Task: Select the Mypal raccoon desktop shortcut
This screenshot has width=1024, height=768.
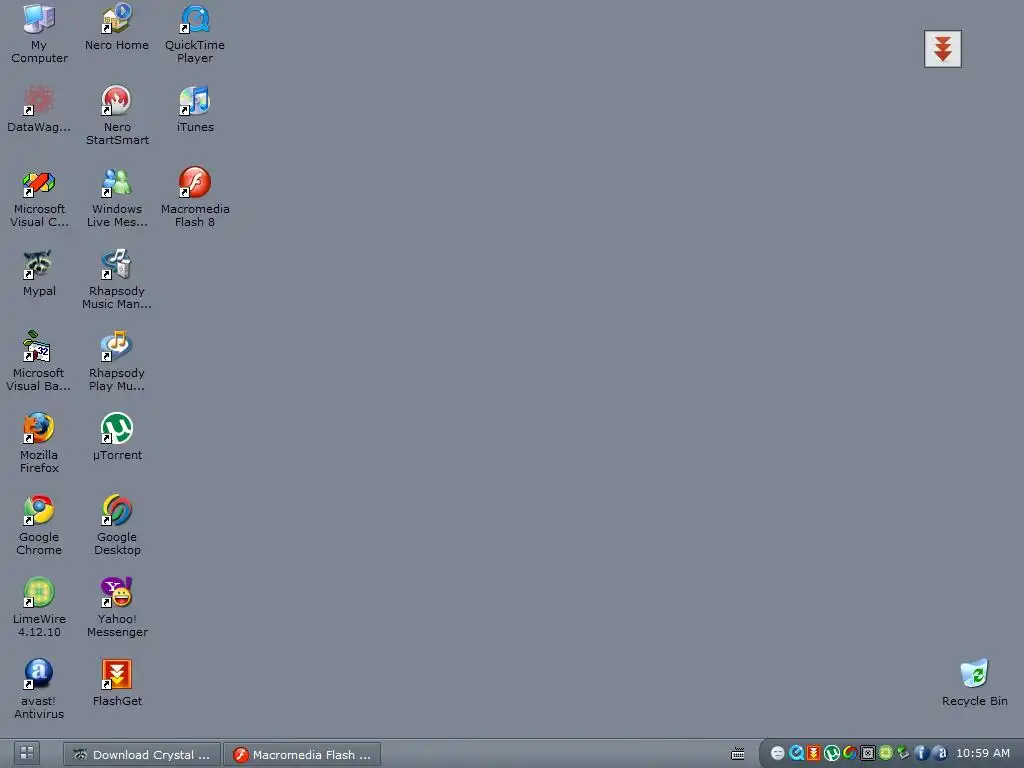Action: point(39,274)
